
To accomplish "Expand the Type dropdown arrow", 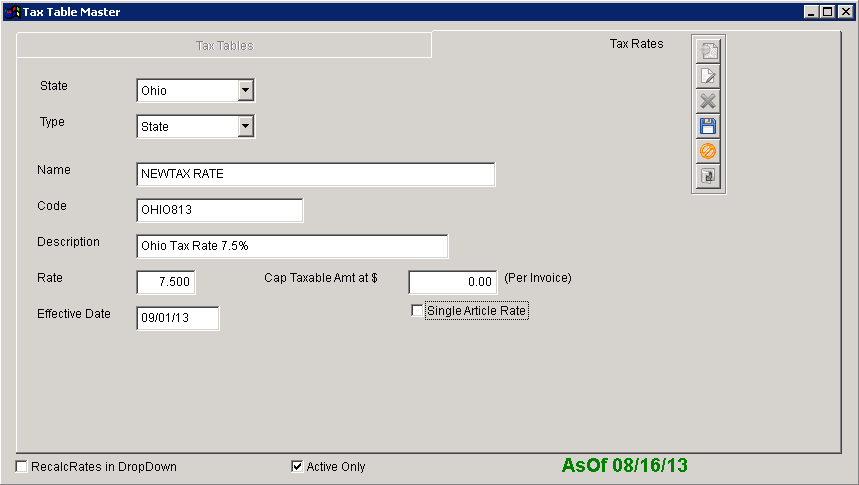I will [x=245, y=127].
